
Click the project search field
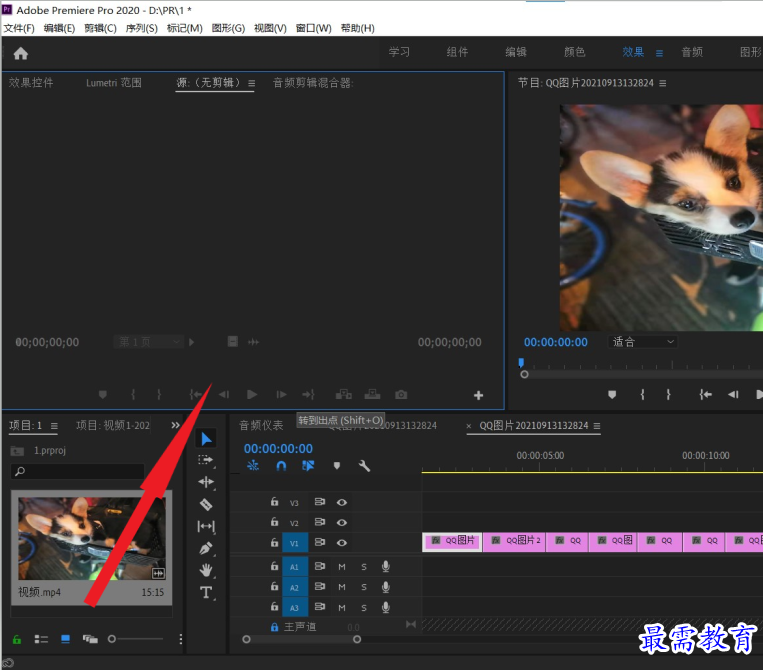78,471
